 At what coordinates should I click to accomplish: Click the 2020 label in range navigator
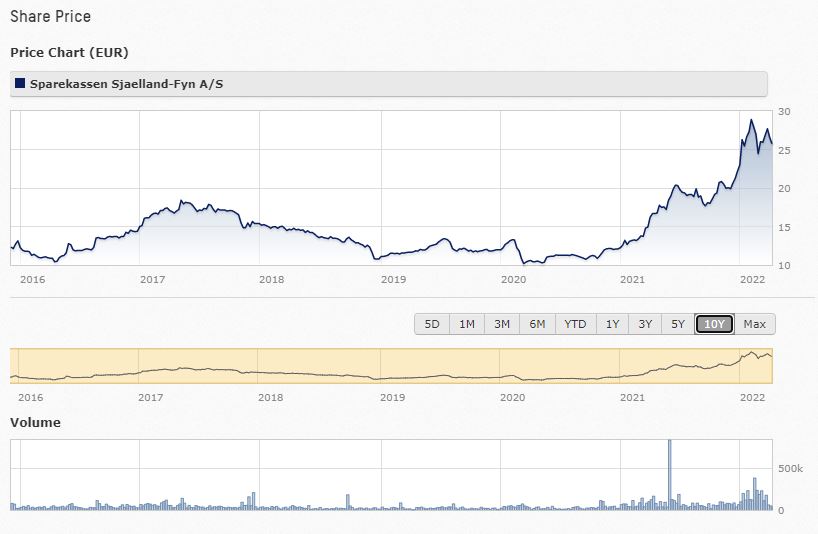[x=512, y=397]
